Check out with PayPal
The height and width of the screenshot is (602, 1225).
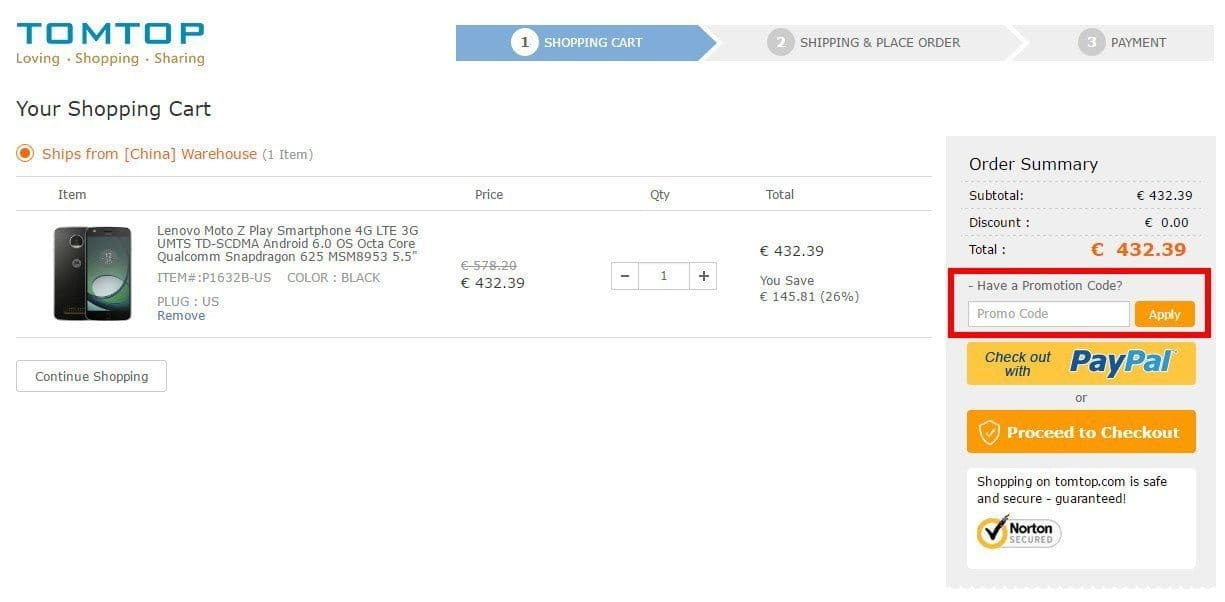[x=1081, y=364]
